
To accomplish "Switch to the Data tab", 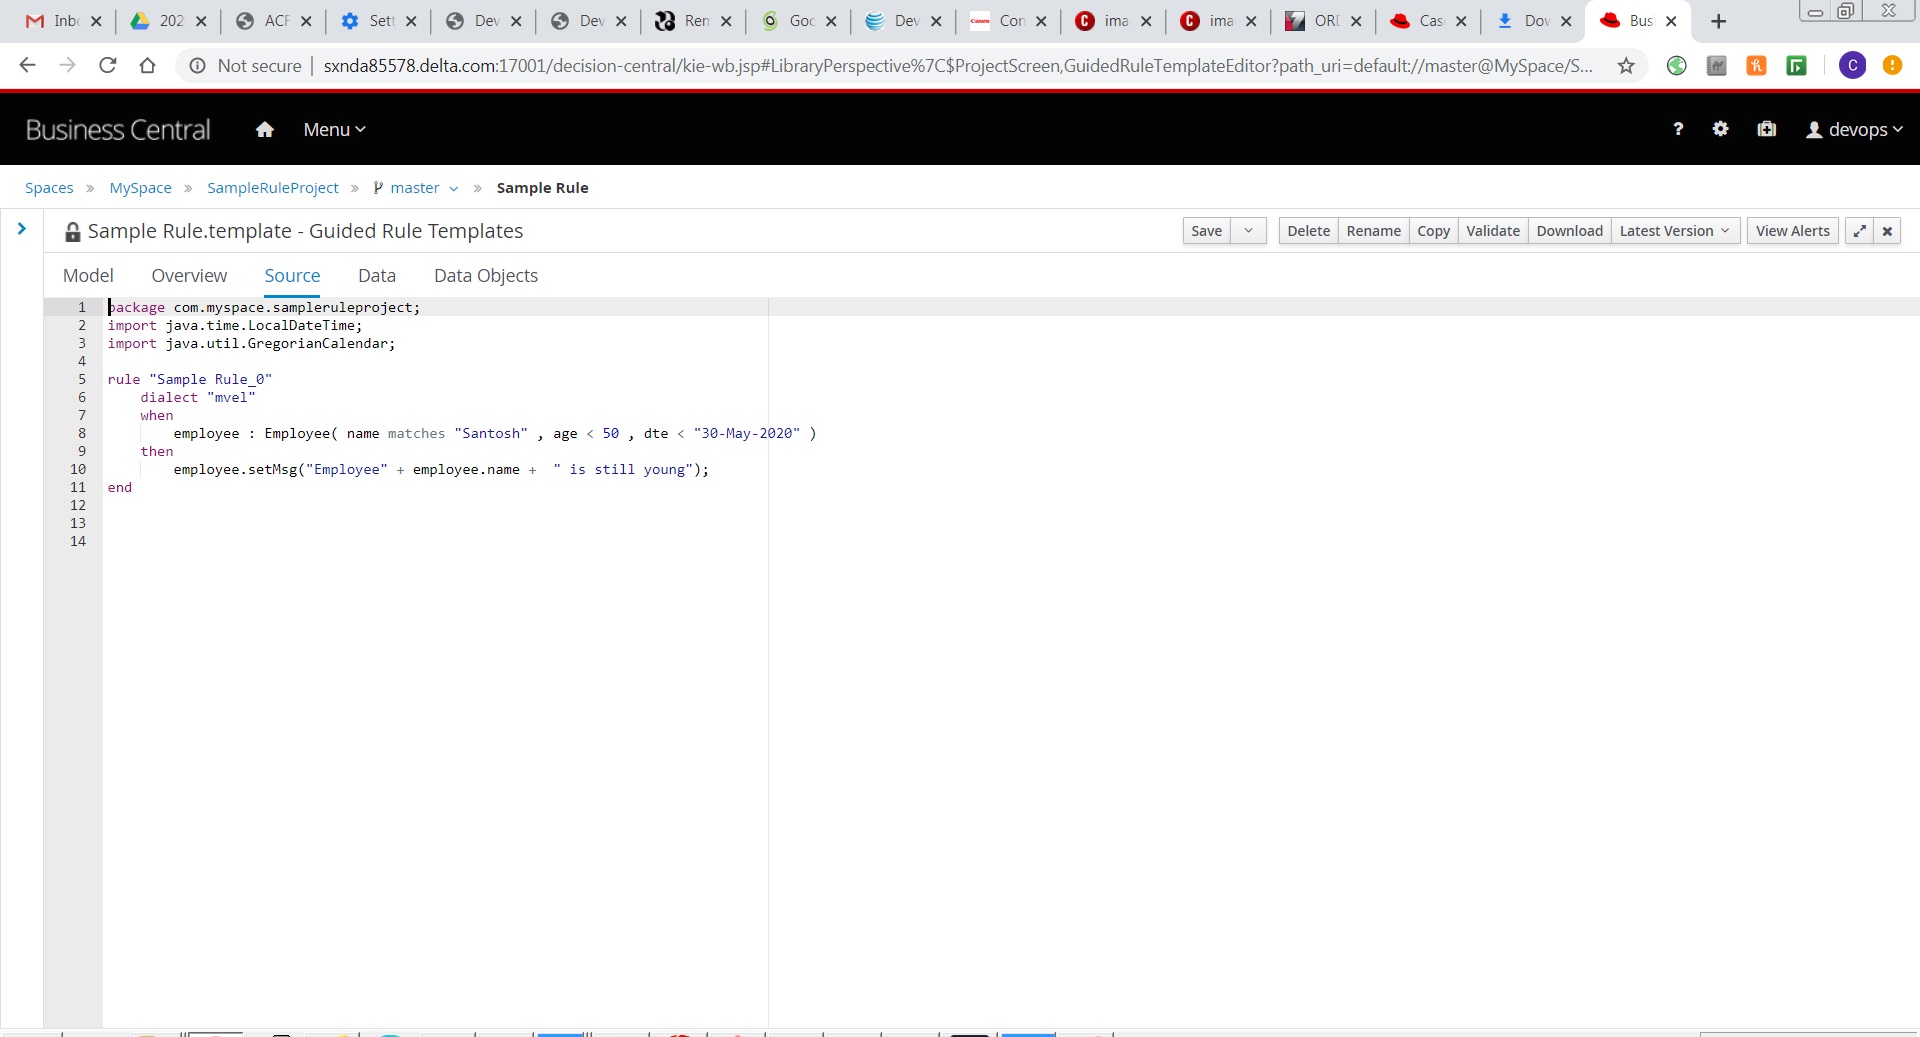I will pos(377,276).
